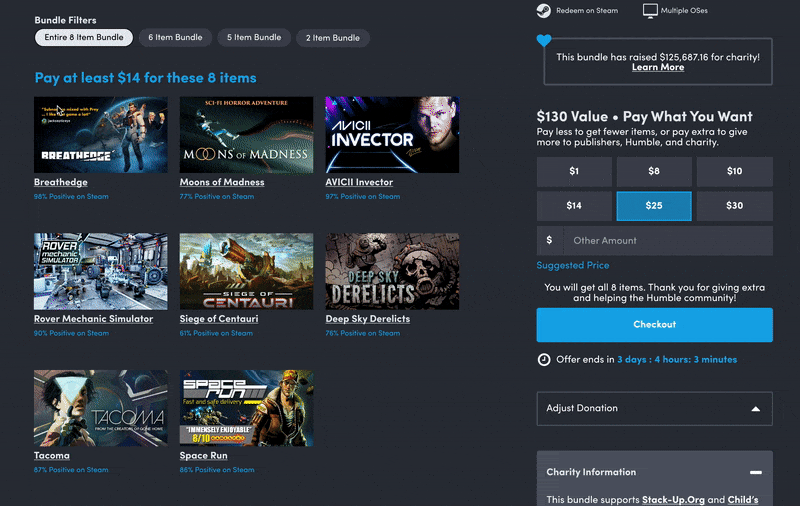Click the clock icon beside Offer ends
The image size is (800, 506).
544,360
